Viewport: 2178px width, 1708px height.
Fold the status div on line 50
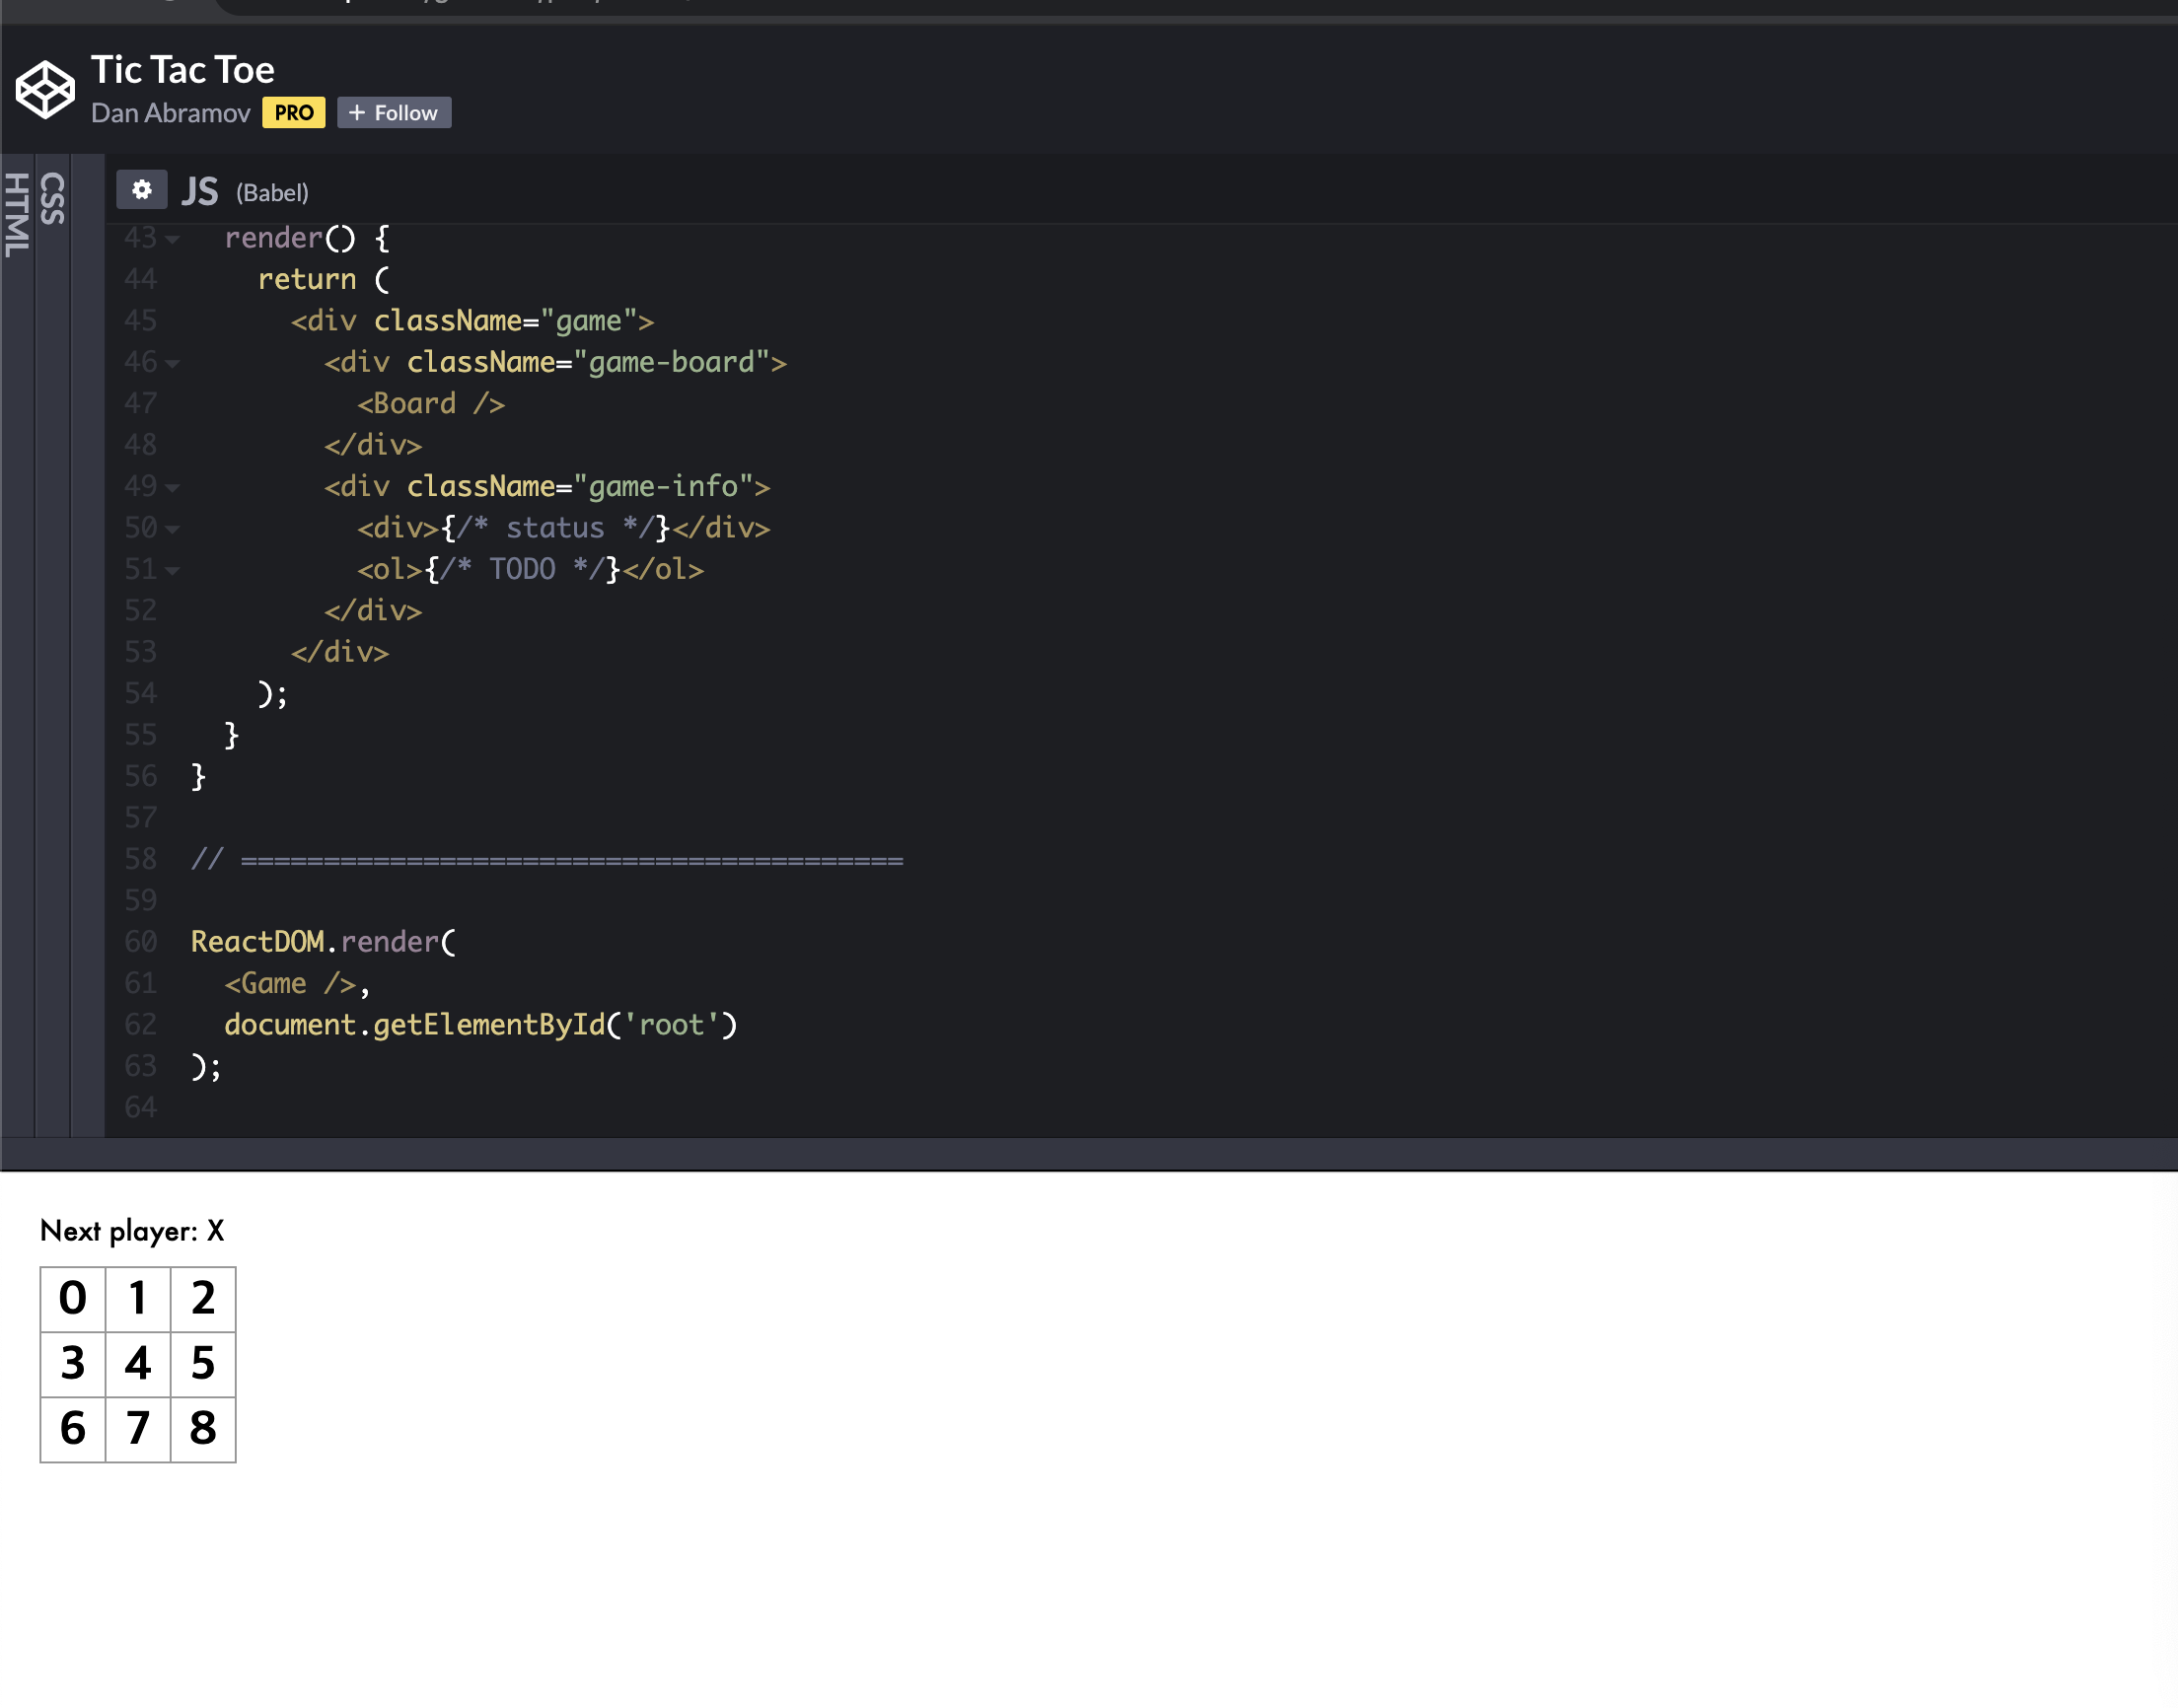tap(173, 529)
